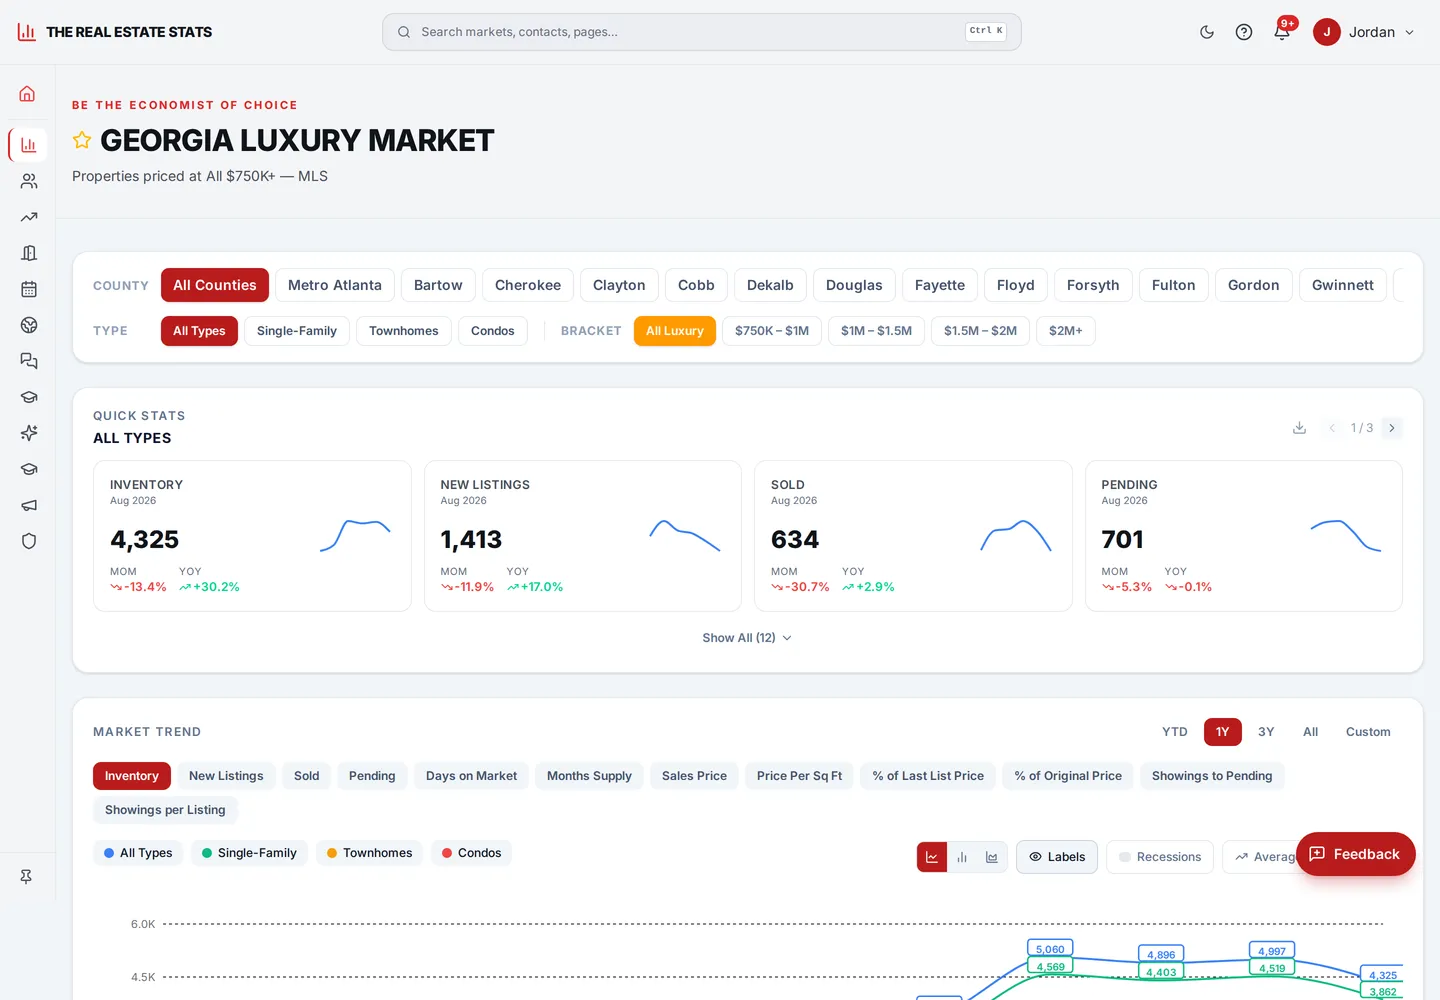Go to next Quick Stats page chevron
The width and height of the screenshot is (1440, 1000).
1392,428
